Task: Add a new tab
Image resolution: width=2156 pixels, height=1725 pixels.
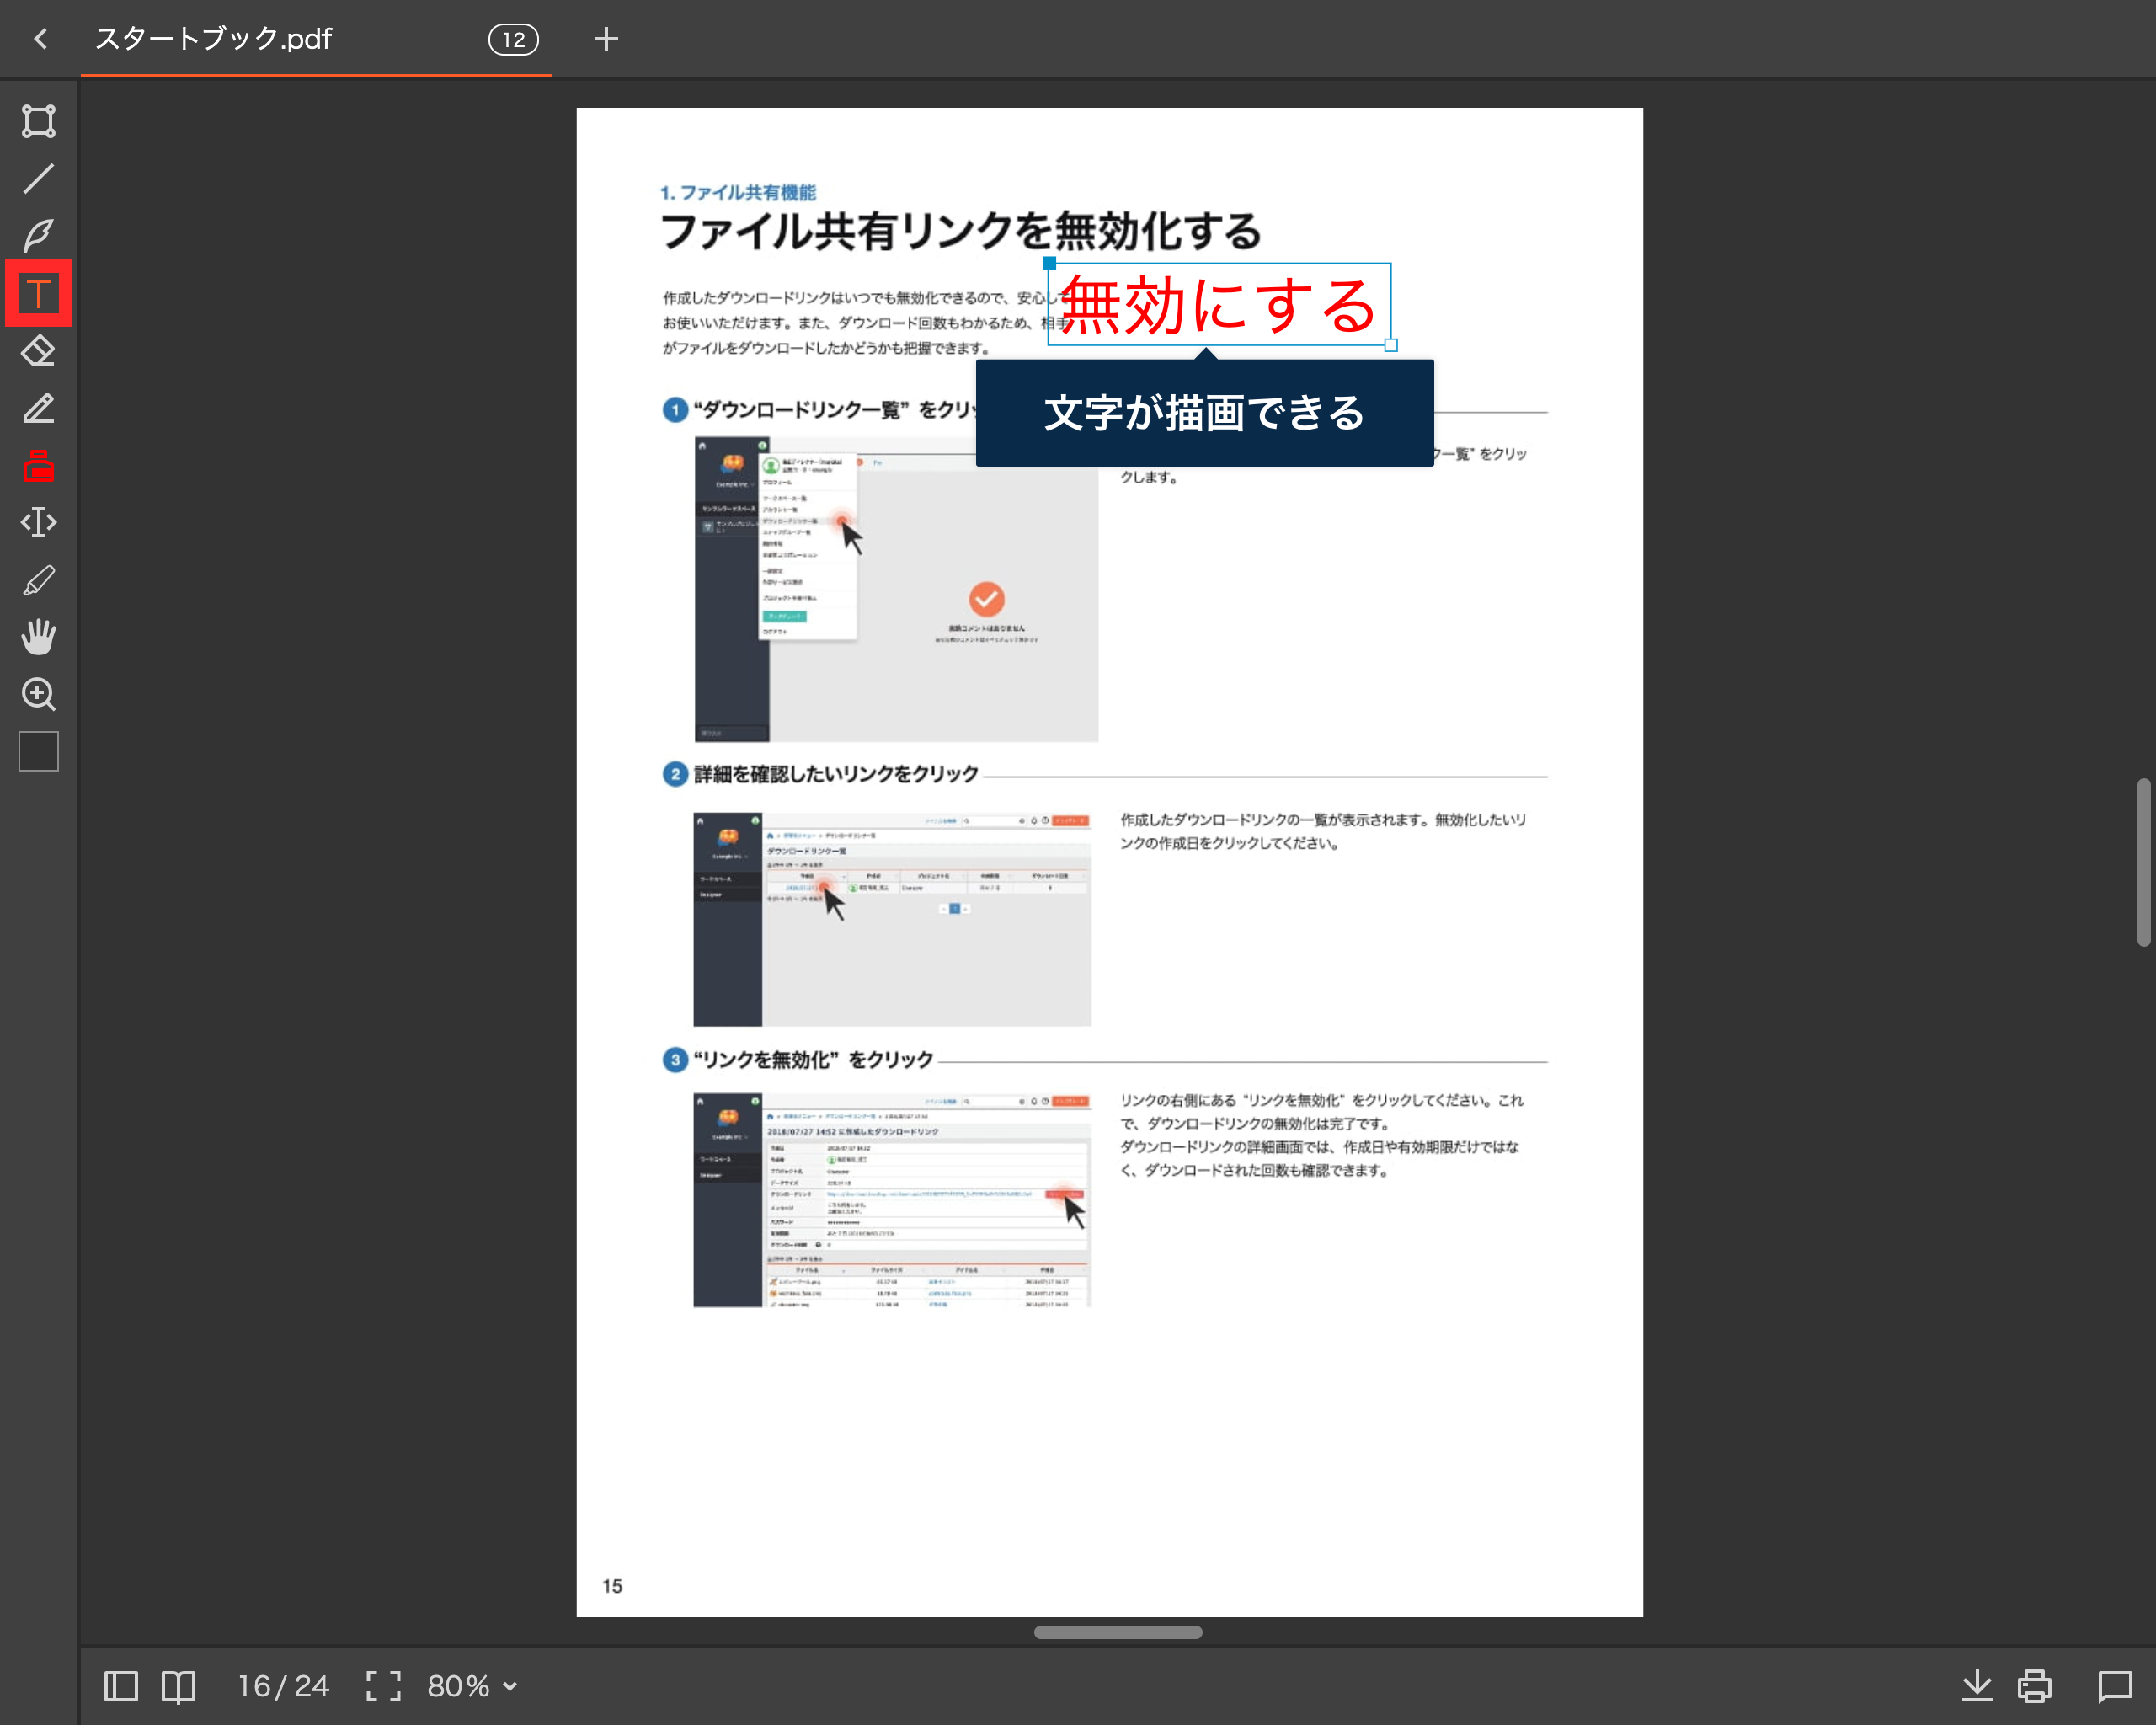Action: point(605,39)
